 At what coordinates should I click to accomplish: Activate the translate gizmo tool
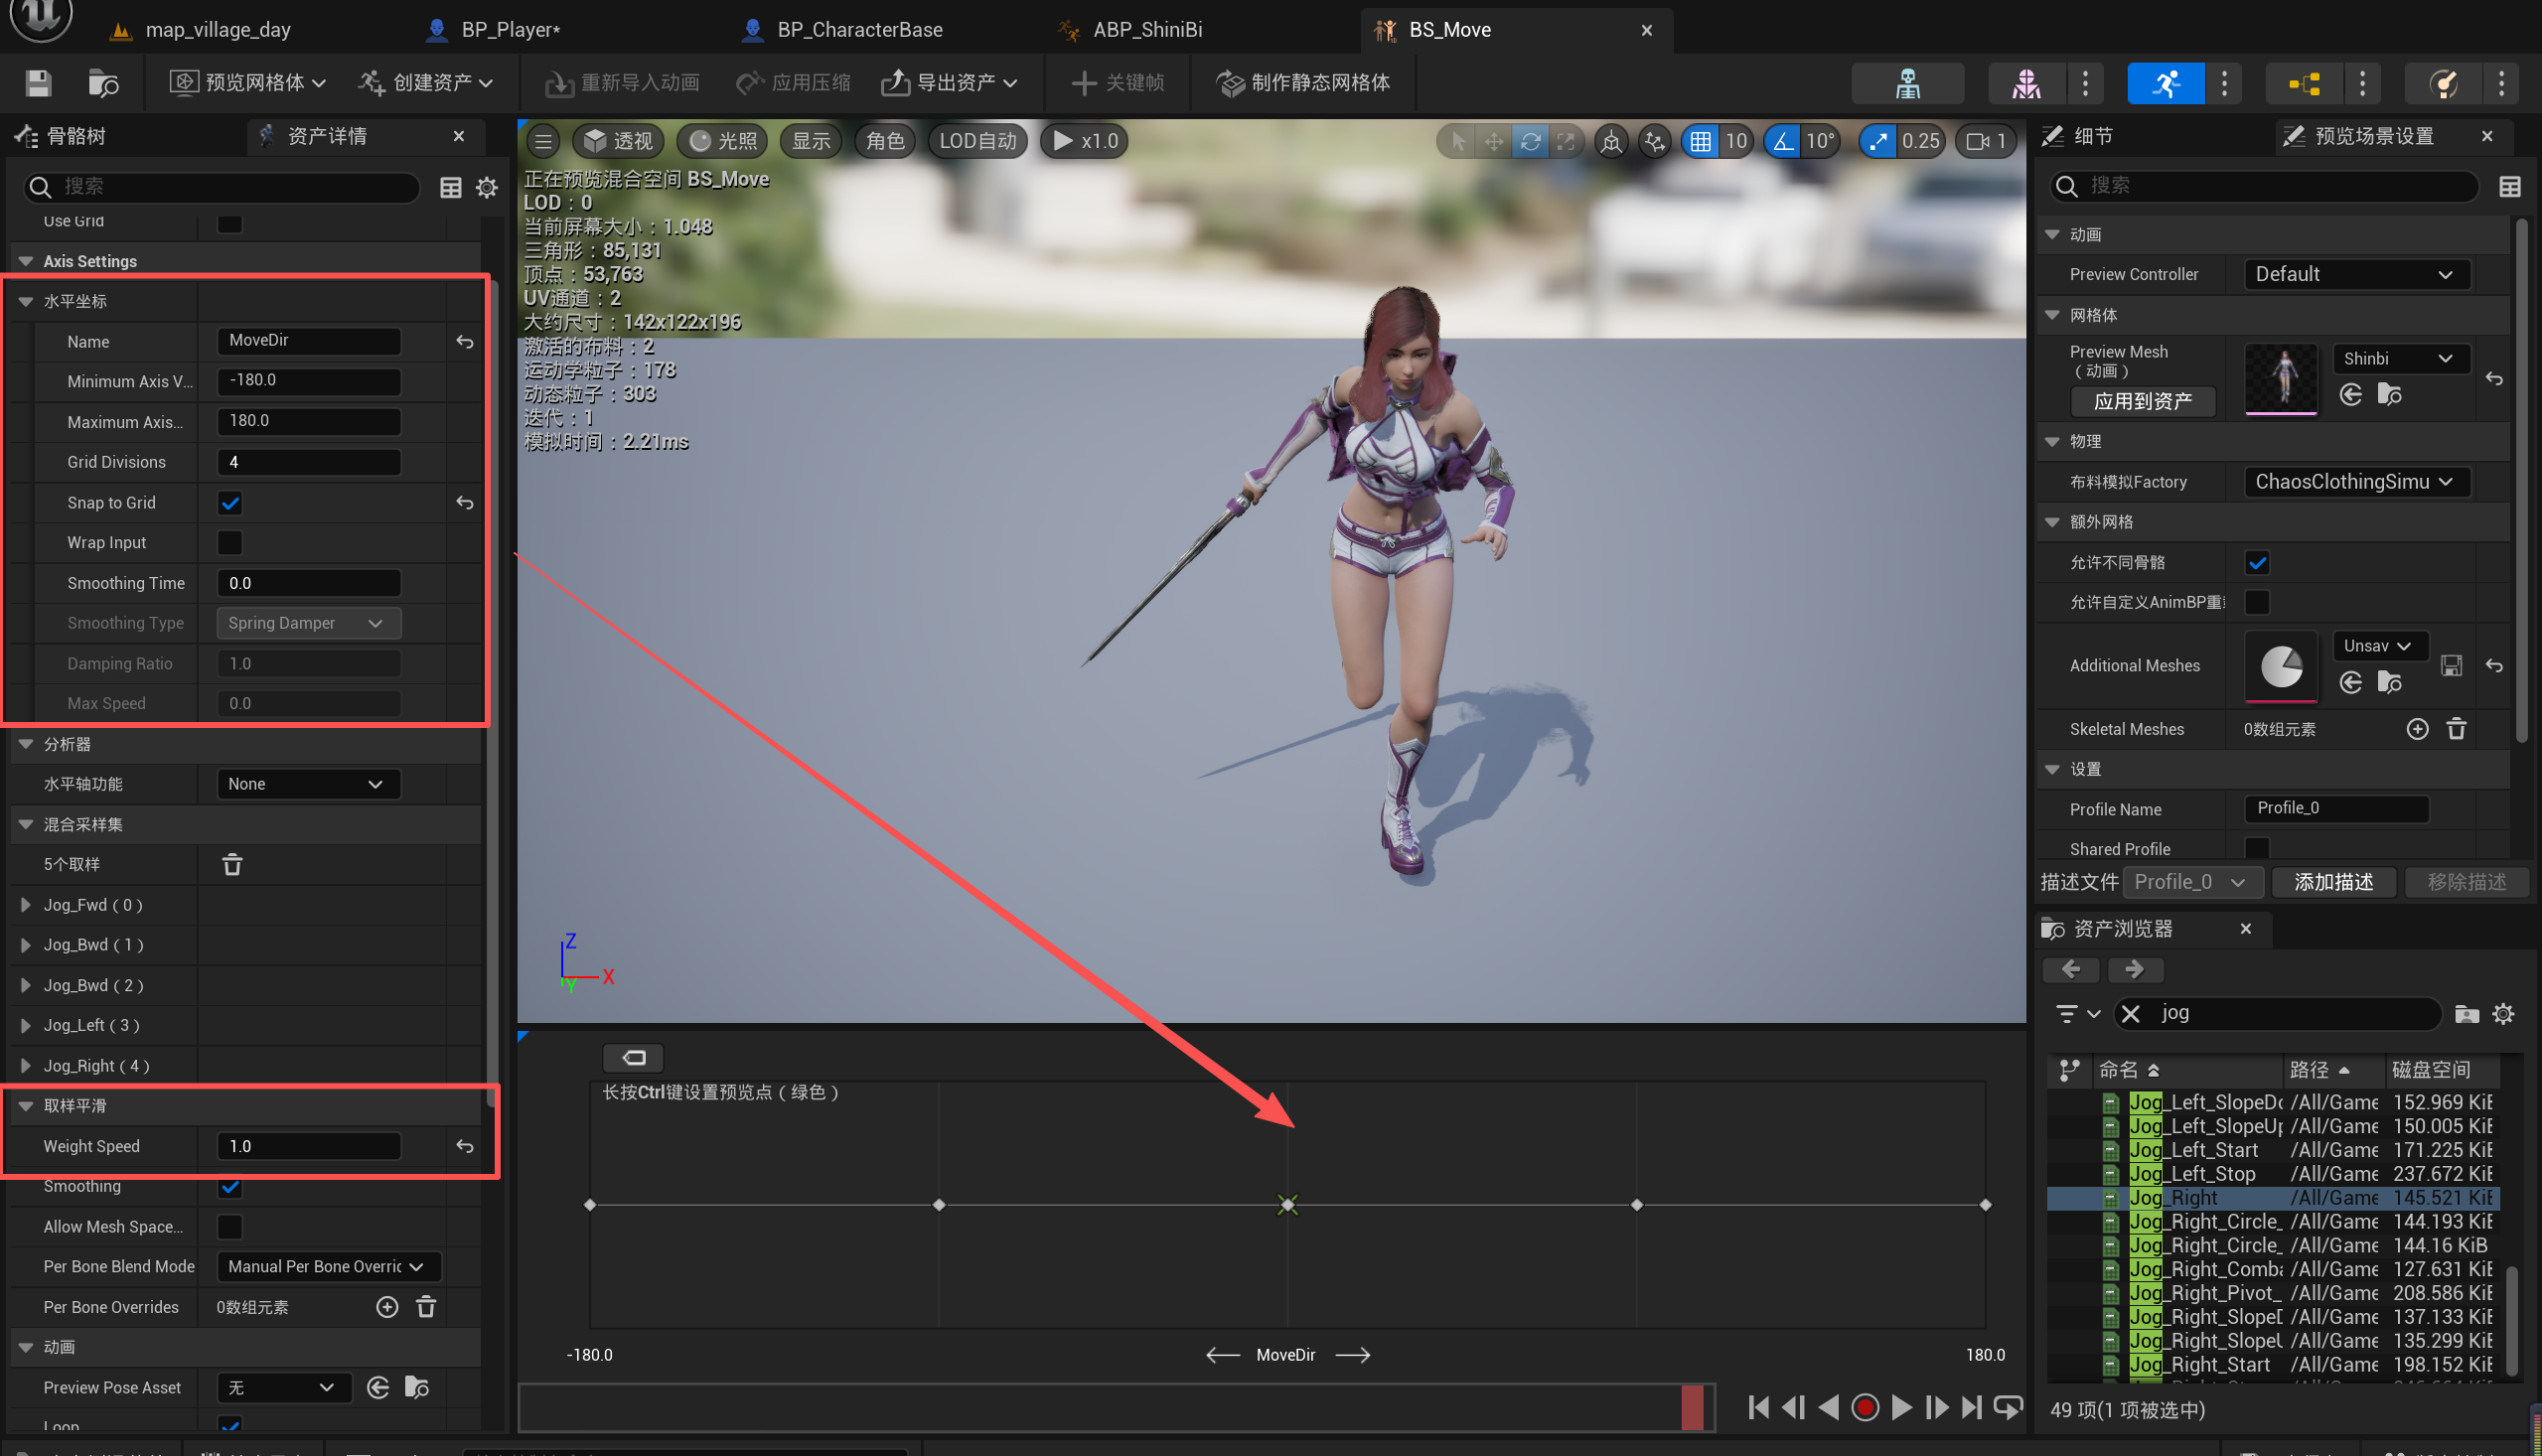click(1494, 141)
